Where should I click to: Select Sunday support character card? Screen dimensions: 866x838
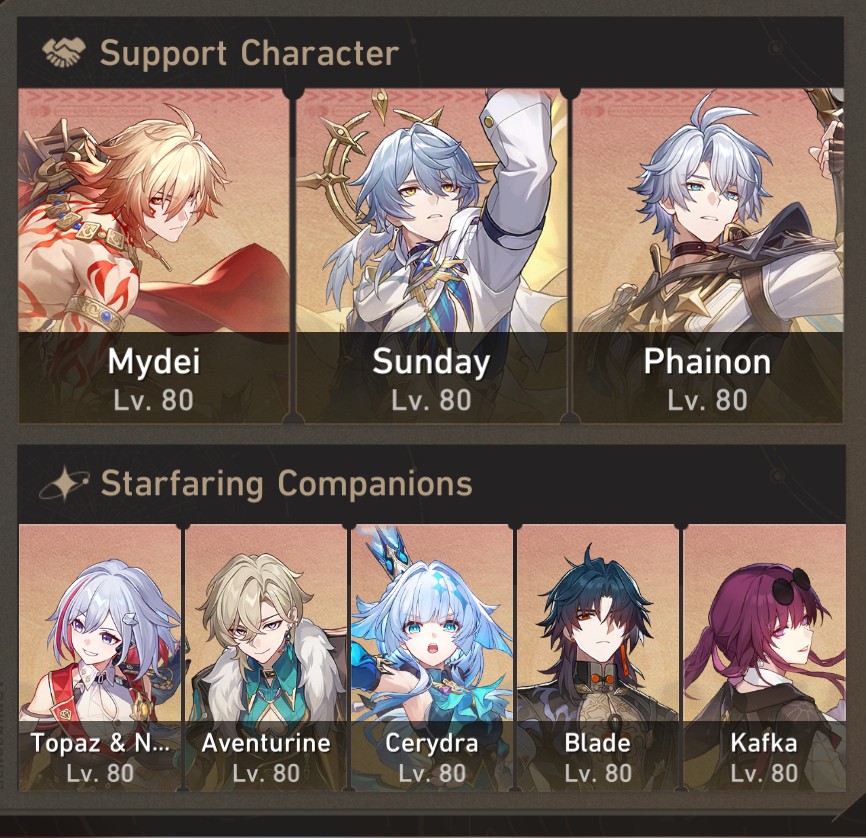click(x=431, y=256)
